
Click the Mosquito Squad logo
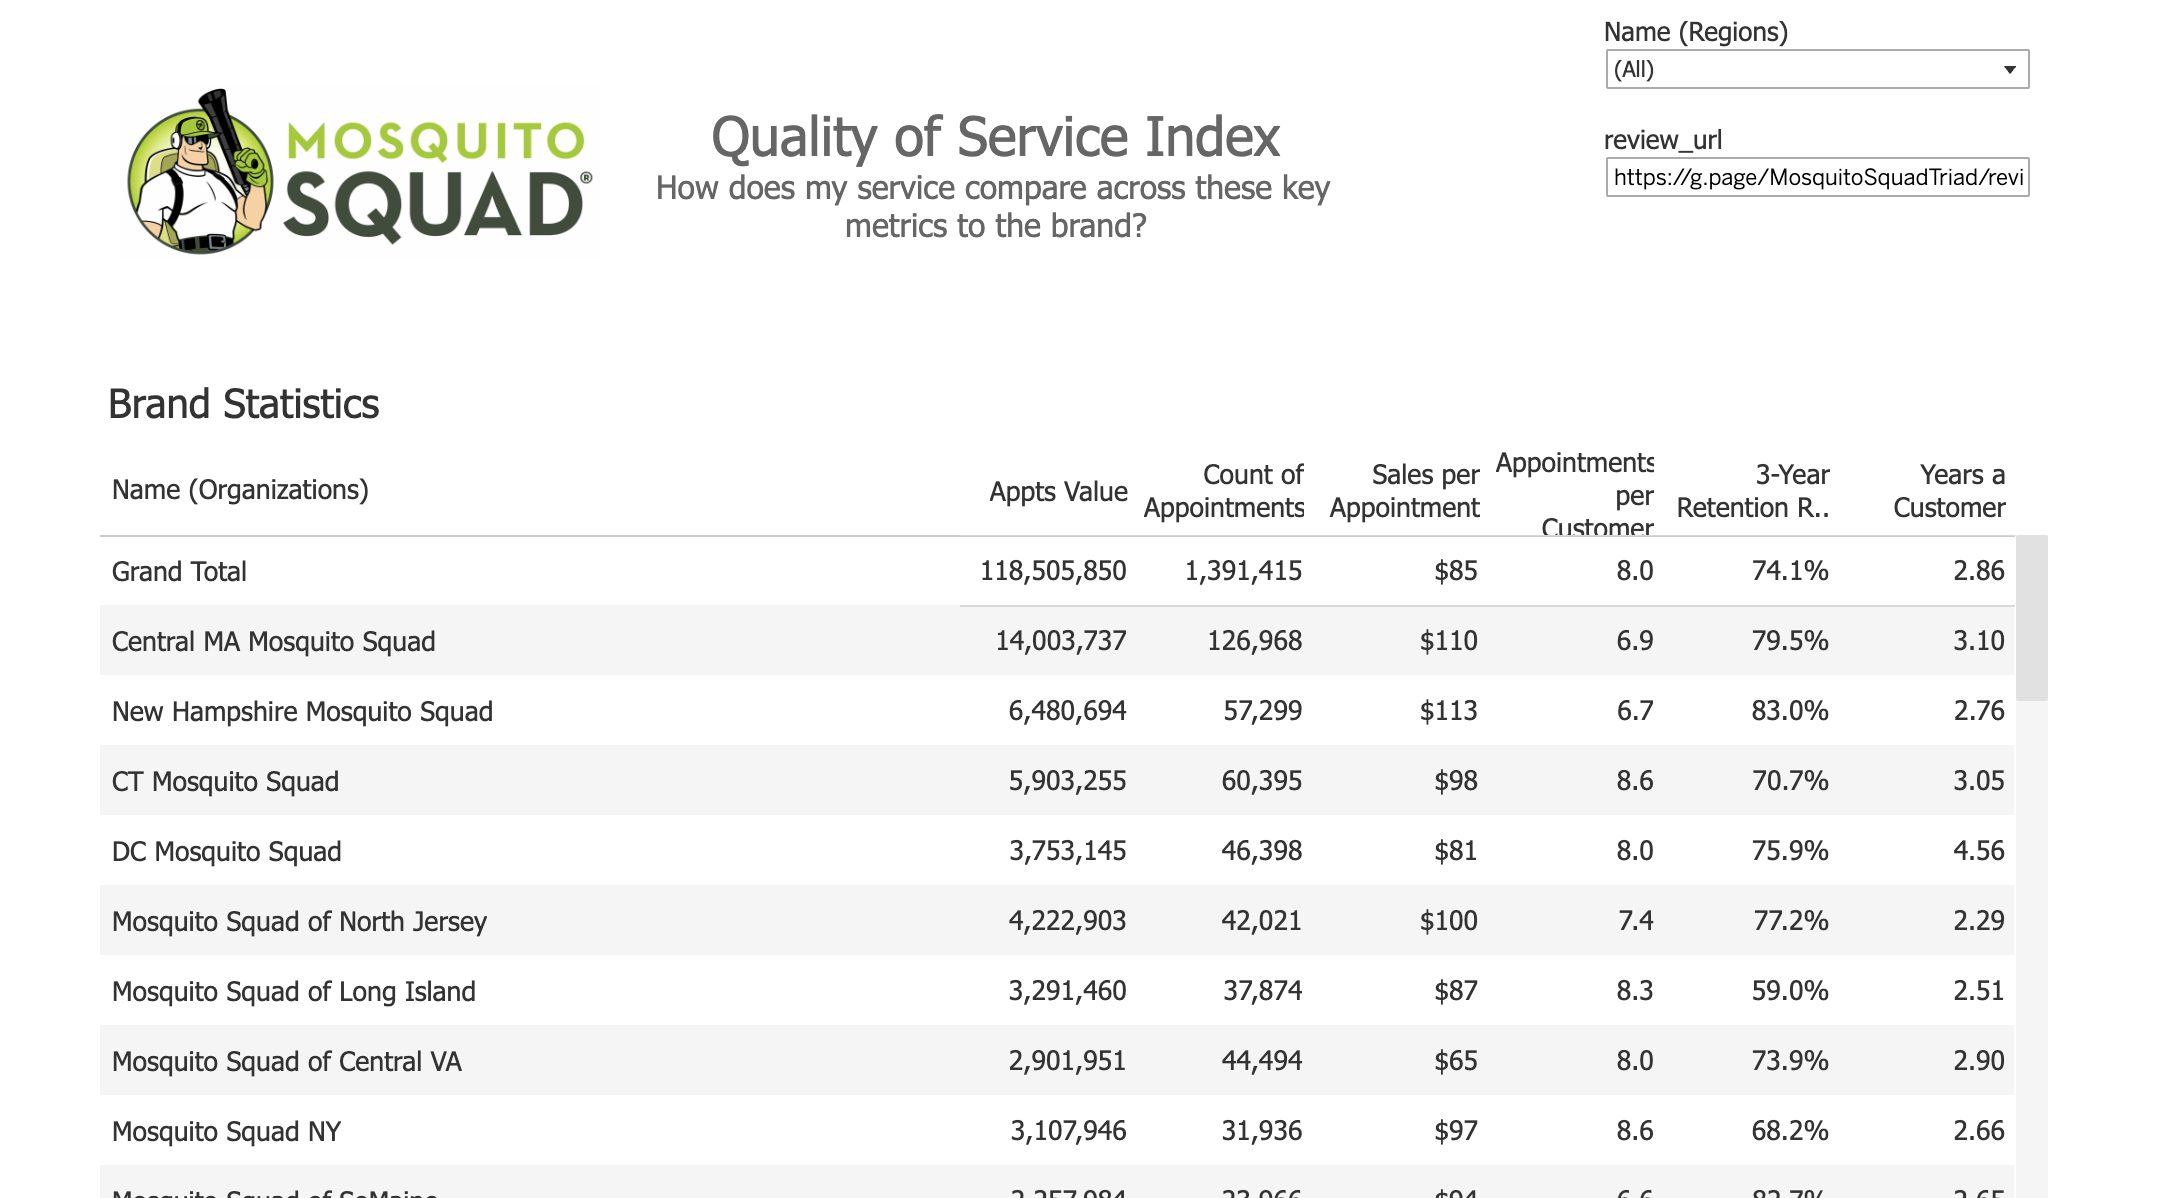(360, 172)
